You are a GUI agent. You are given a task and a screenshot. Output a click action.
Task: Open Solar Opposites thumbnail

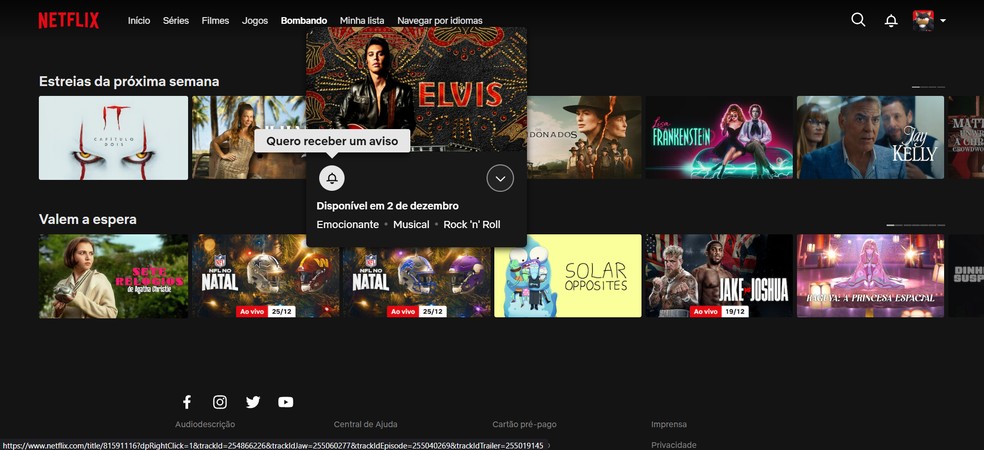568,276
